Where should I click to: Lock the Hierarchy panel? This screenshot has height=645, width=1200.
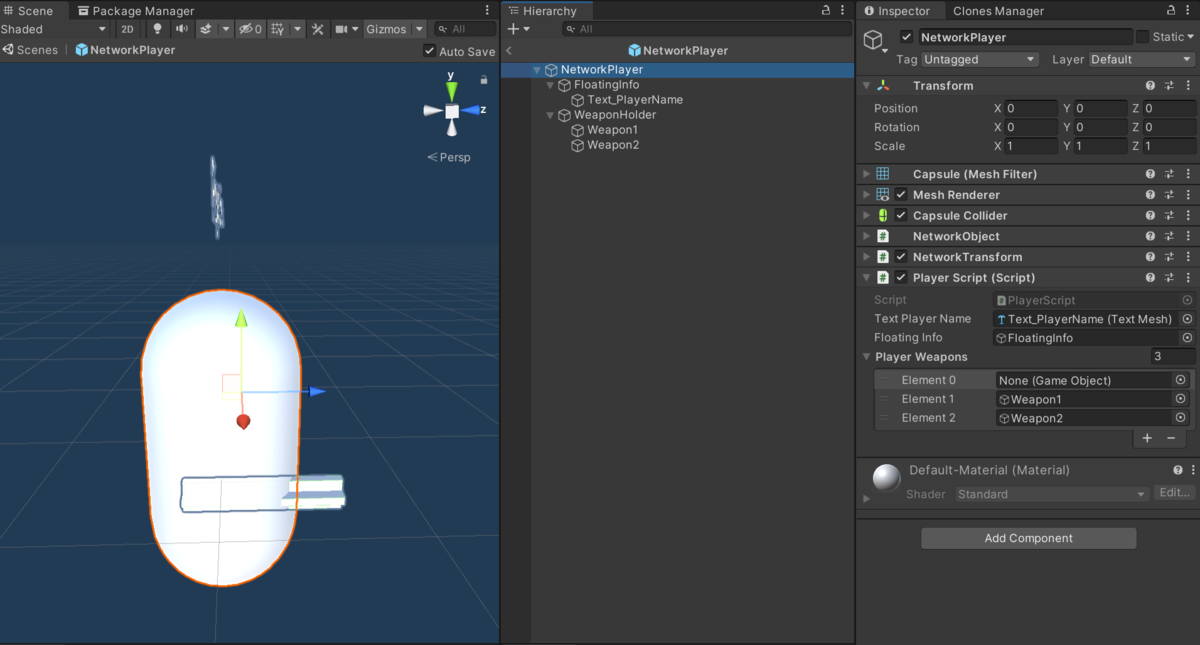pyautogui.click(x=825, y=10)
